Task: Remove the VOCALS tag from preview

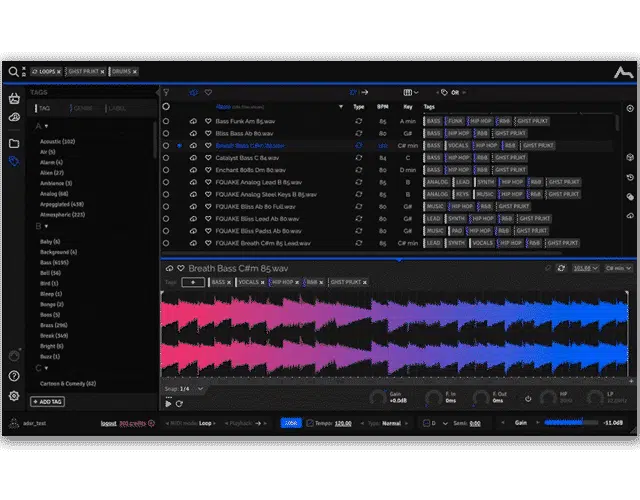Action: point(262,282)
